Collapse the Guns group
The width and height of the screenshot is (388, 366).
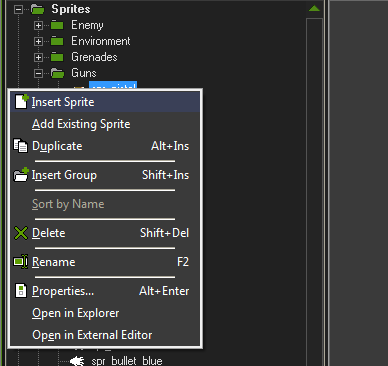pos(38,73)
